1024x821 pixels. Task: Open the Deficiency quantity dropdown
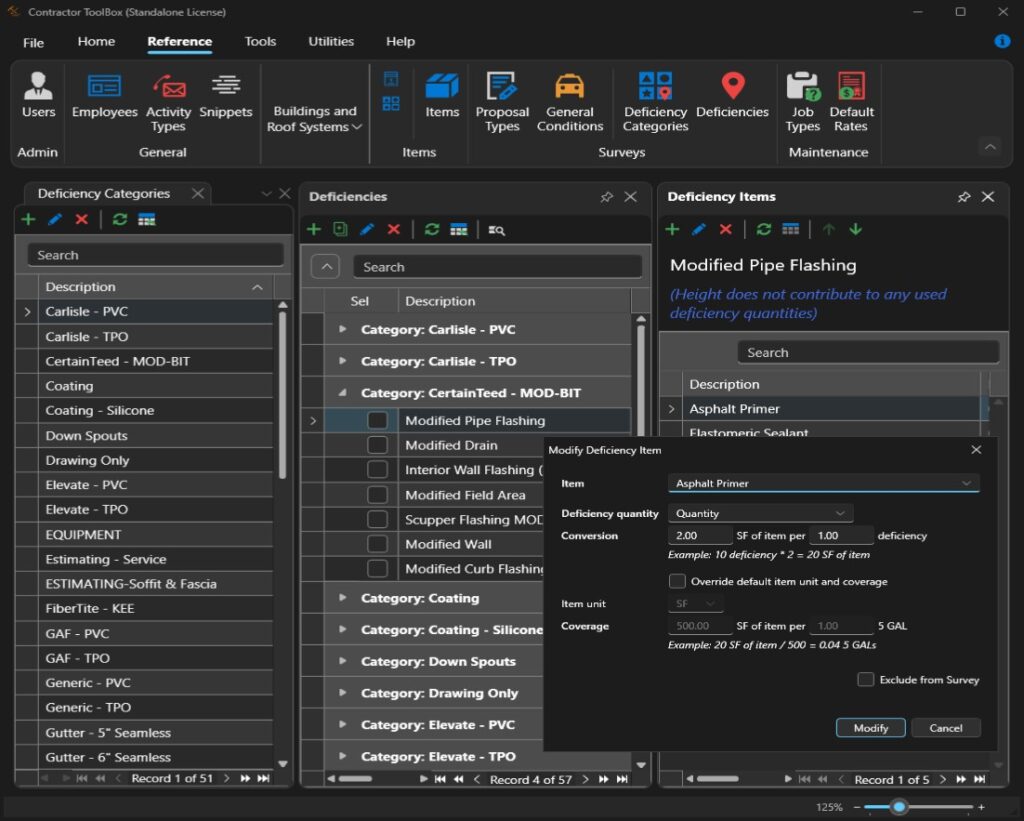click(x=759, y=513)
